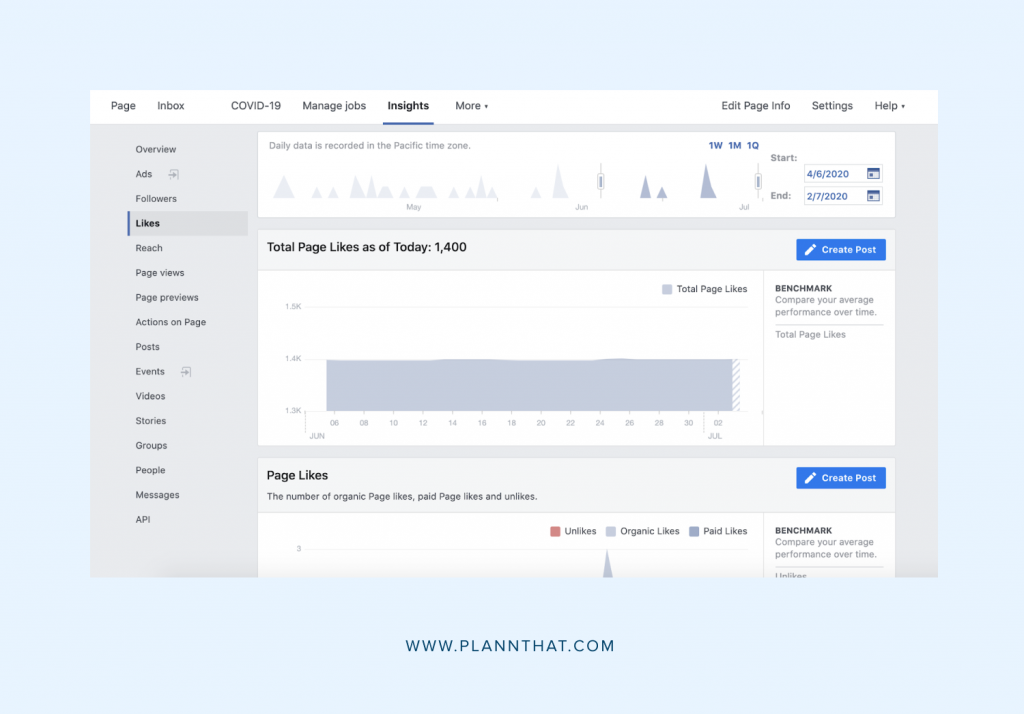Click the Paid Likes legend square
Image resolution: width=1024 pixels, height=714 pixels.
tap(696, 531)
